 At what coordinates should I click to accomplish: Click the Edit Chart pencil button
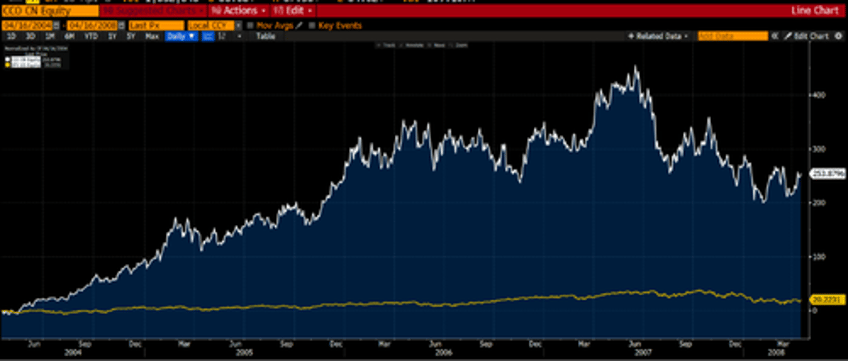(806, 36)
